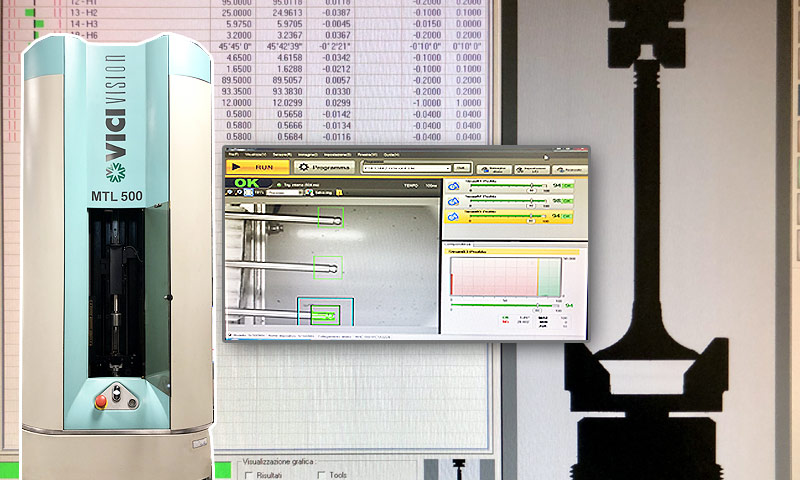800x480 pixels.
Task: Select the cyan-bordered detection box in camera view
Action: tap(324, 313)
